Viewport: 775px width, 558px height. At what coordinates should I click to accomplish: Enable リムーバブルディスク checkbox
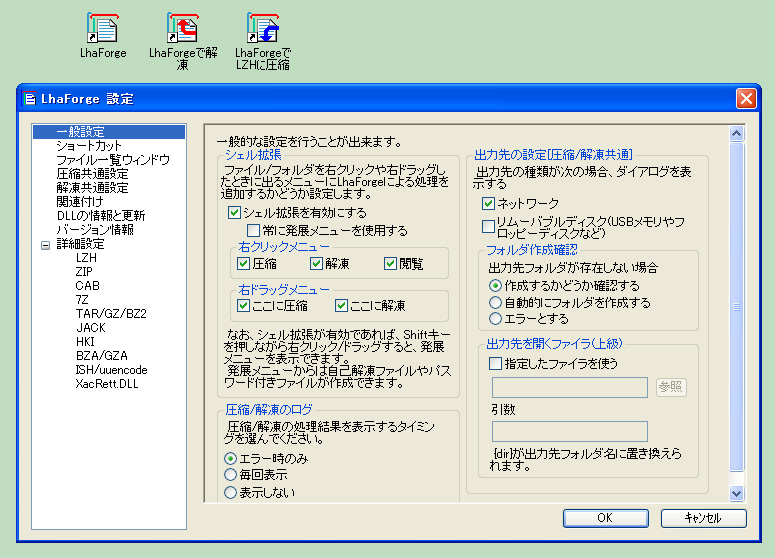point(489,226)
